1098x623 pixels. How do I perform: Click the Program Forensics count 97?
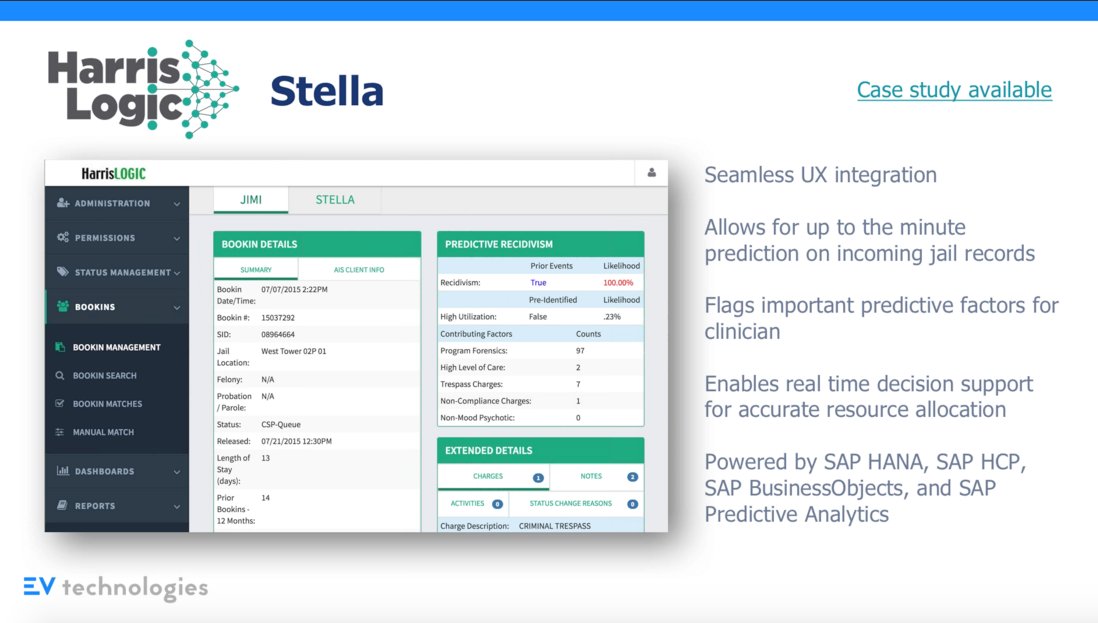(x=580, y=351)
